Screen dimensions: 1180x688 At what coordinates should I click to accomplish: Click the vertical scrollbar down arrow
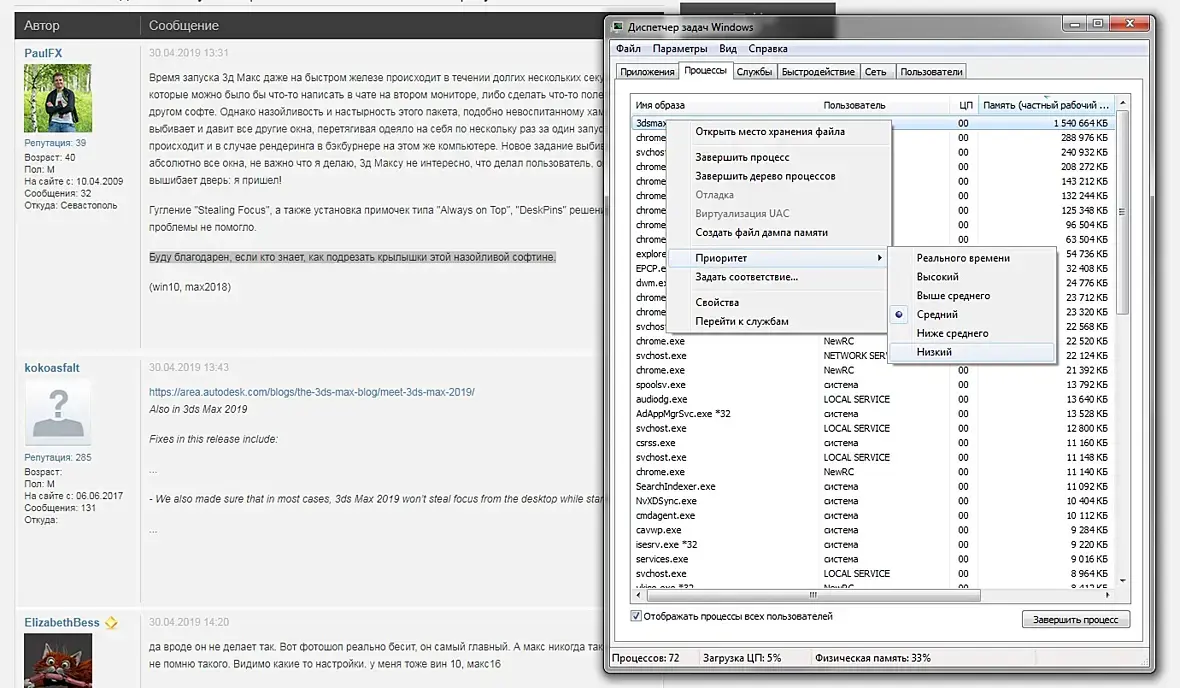click(1123, 580)
